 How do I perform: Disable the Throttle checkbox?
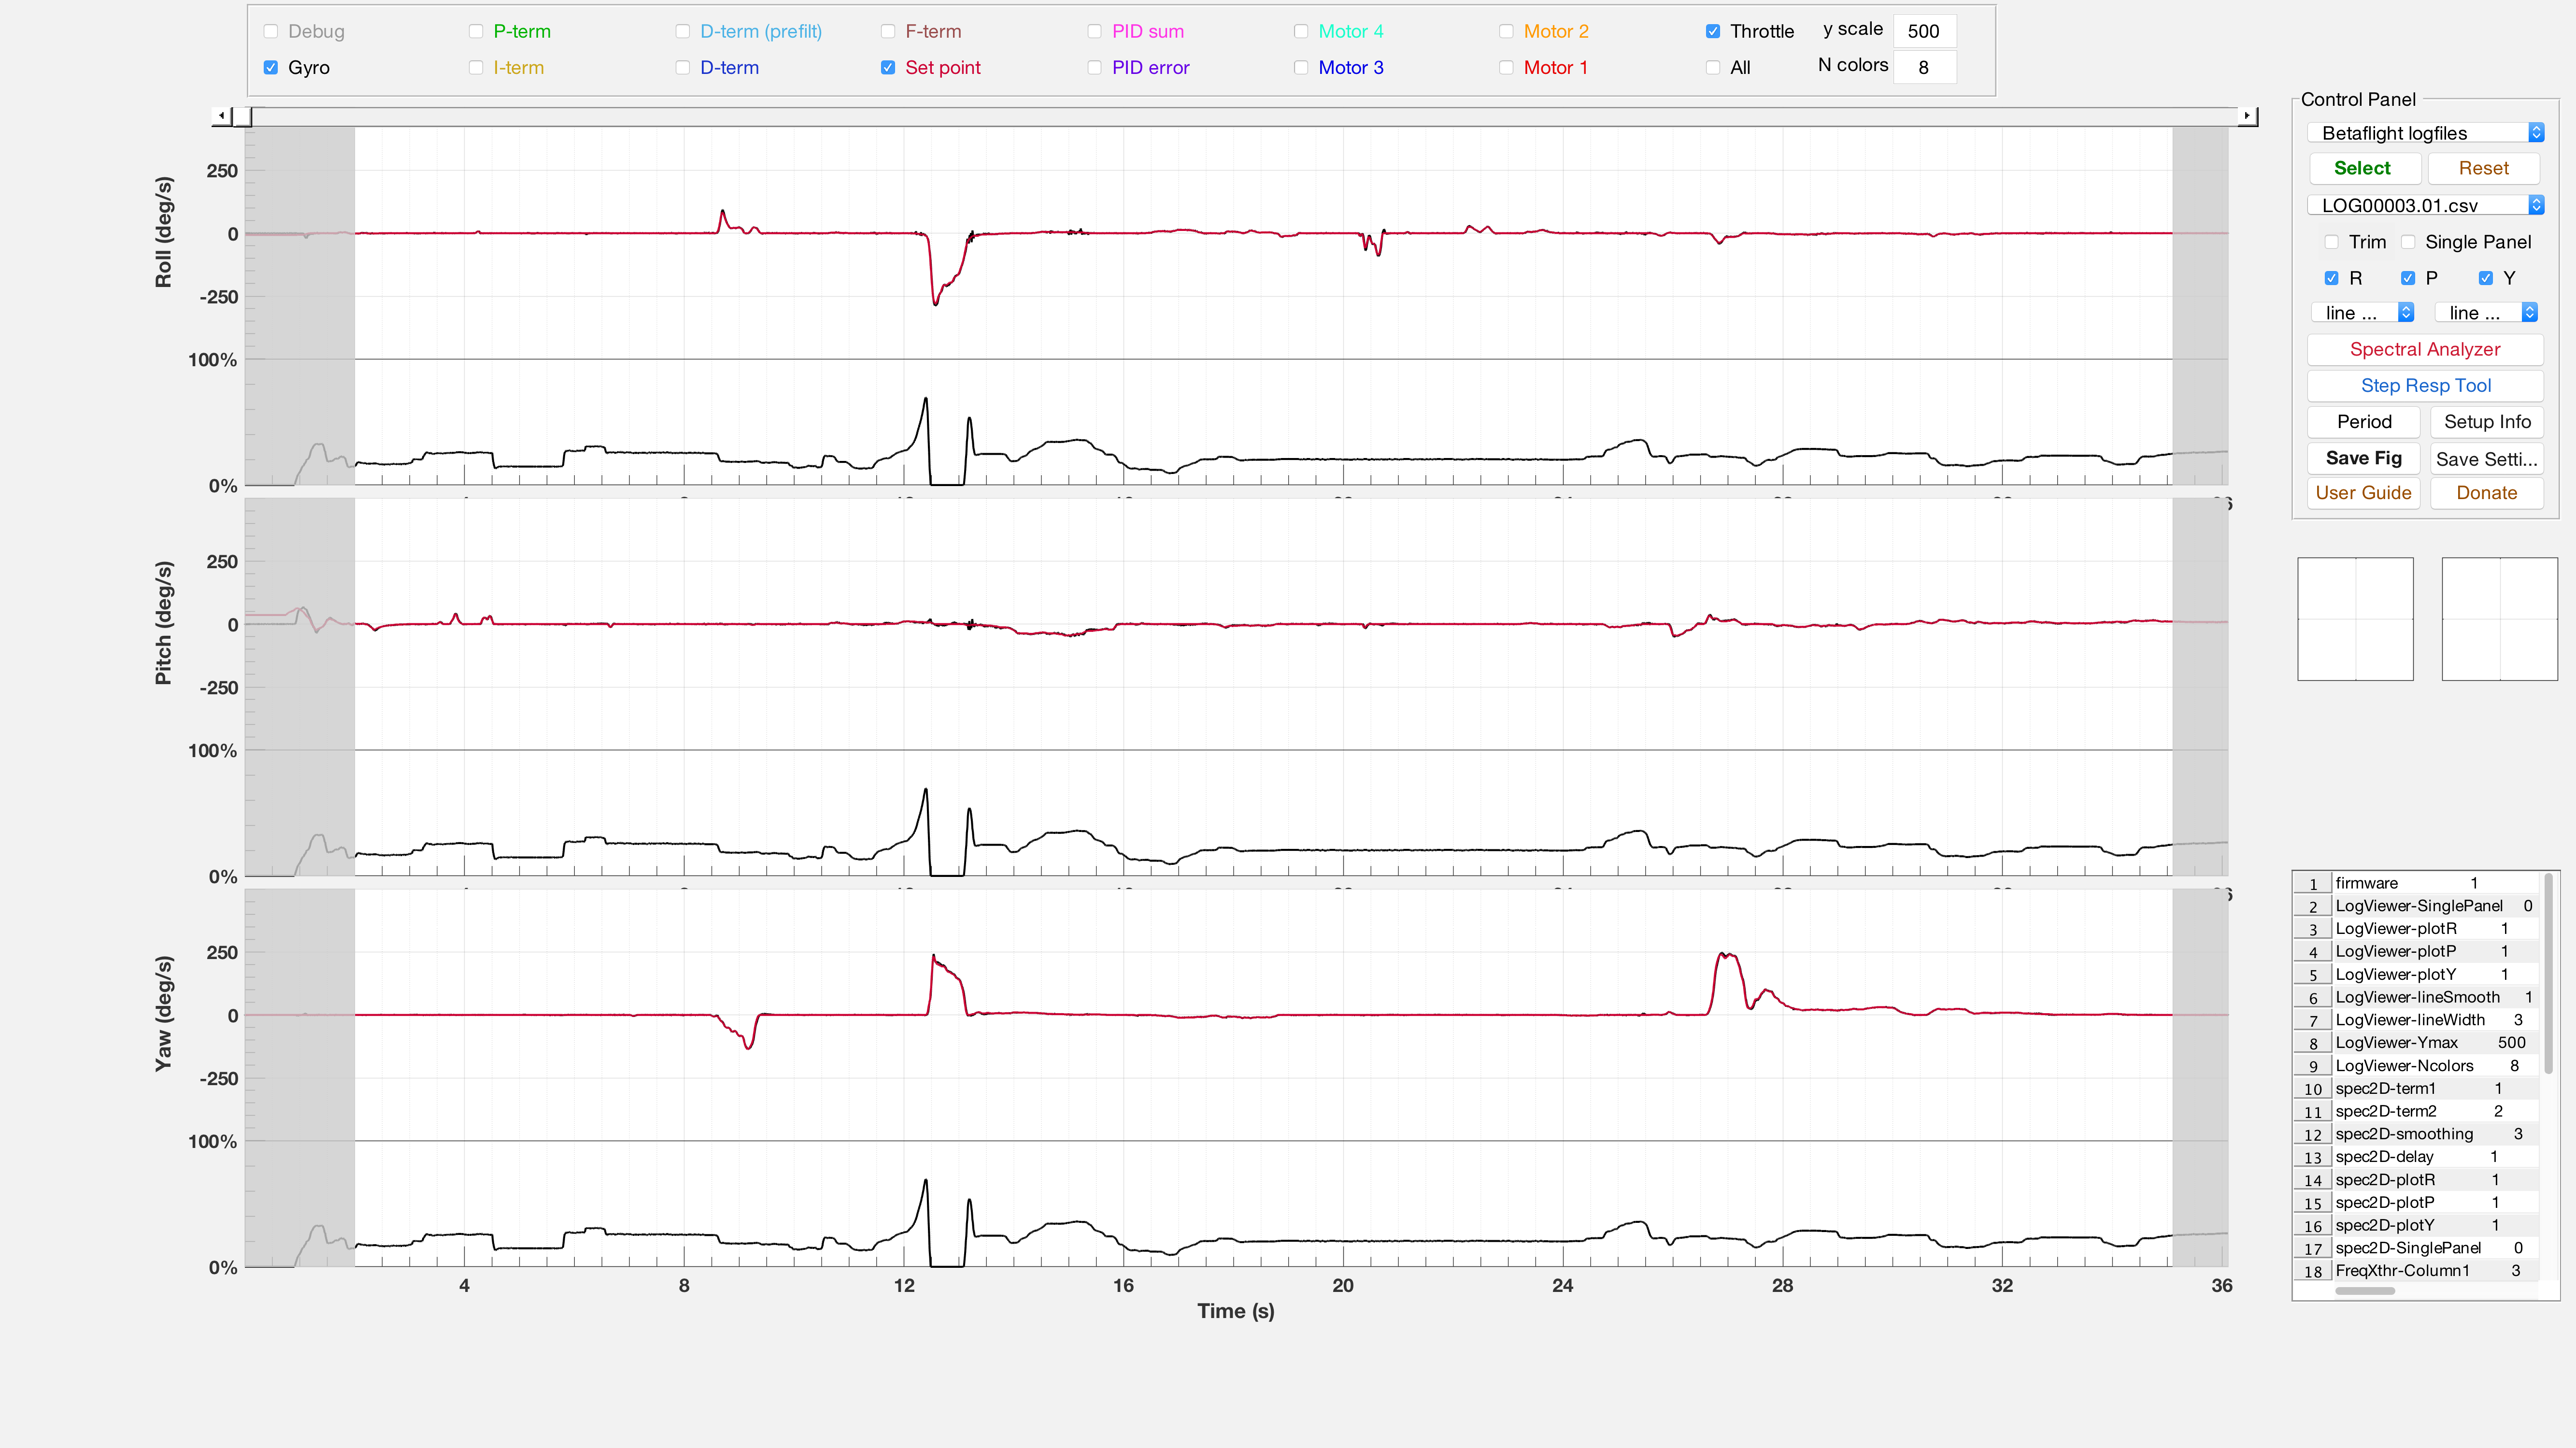(1713, 31)
